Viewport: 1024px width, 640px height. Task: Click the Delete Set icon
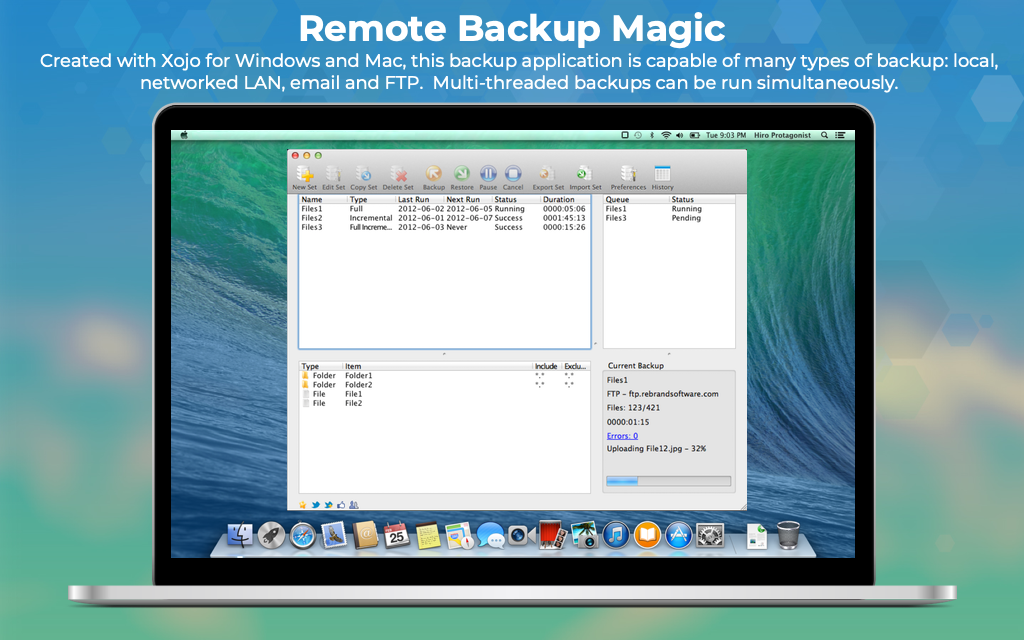point(397,176)
